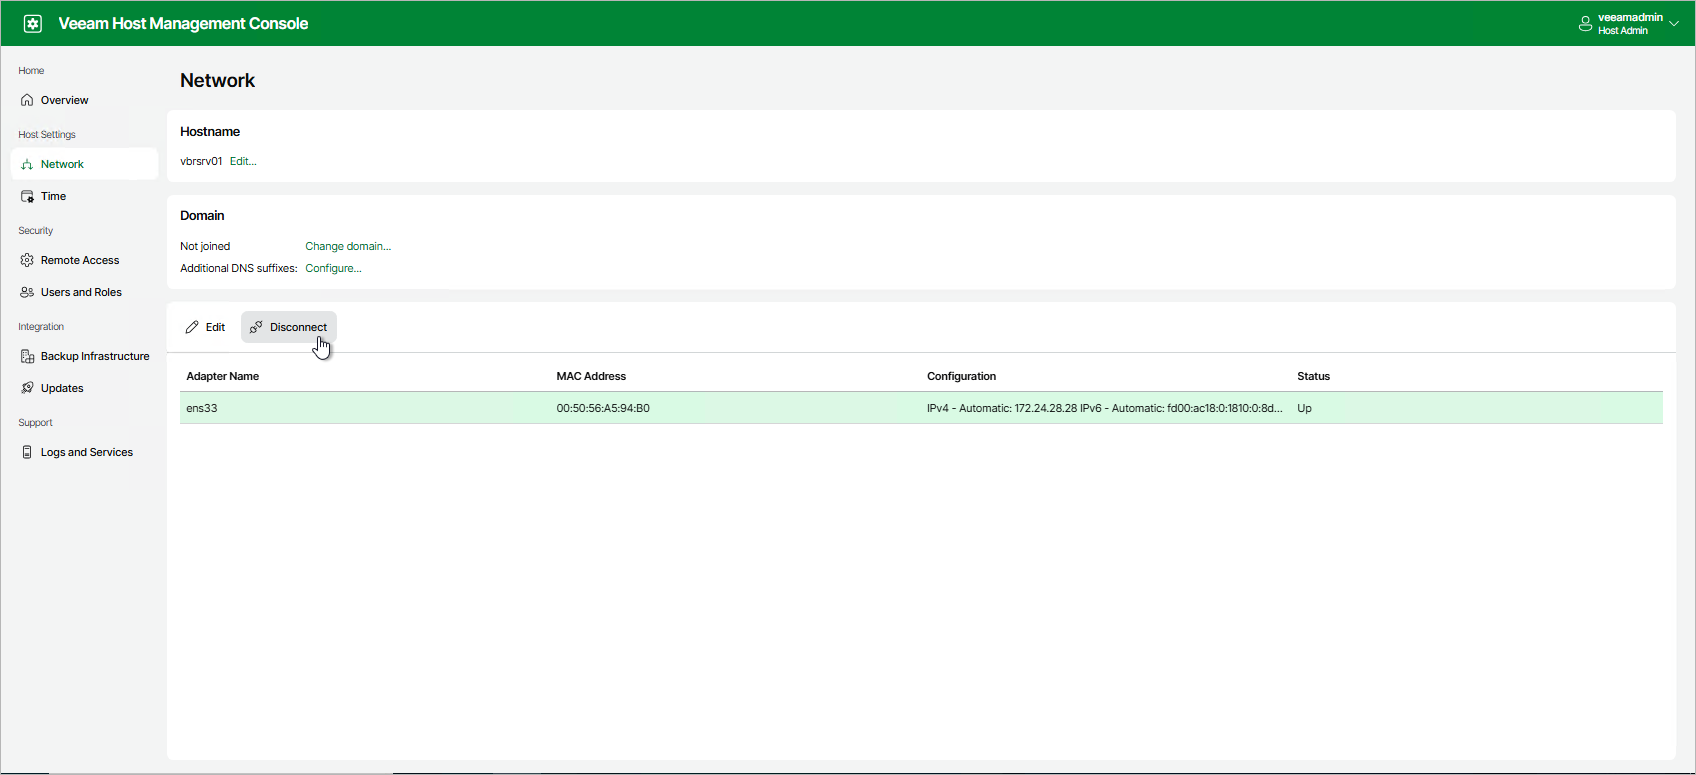Sort by Adapter Name column header
1696x775 pixels.
tap(223, 376)
